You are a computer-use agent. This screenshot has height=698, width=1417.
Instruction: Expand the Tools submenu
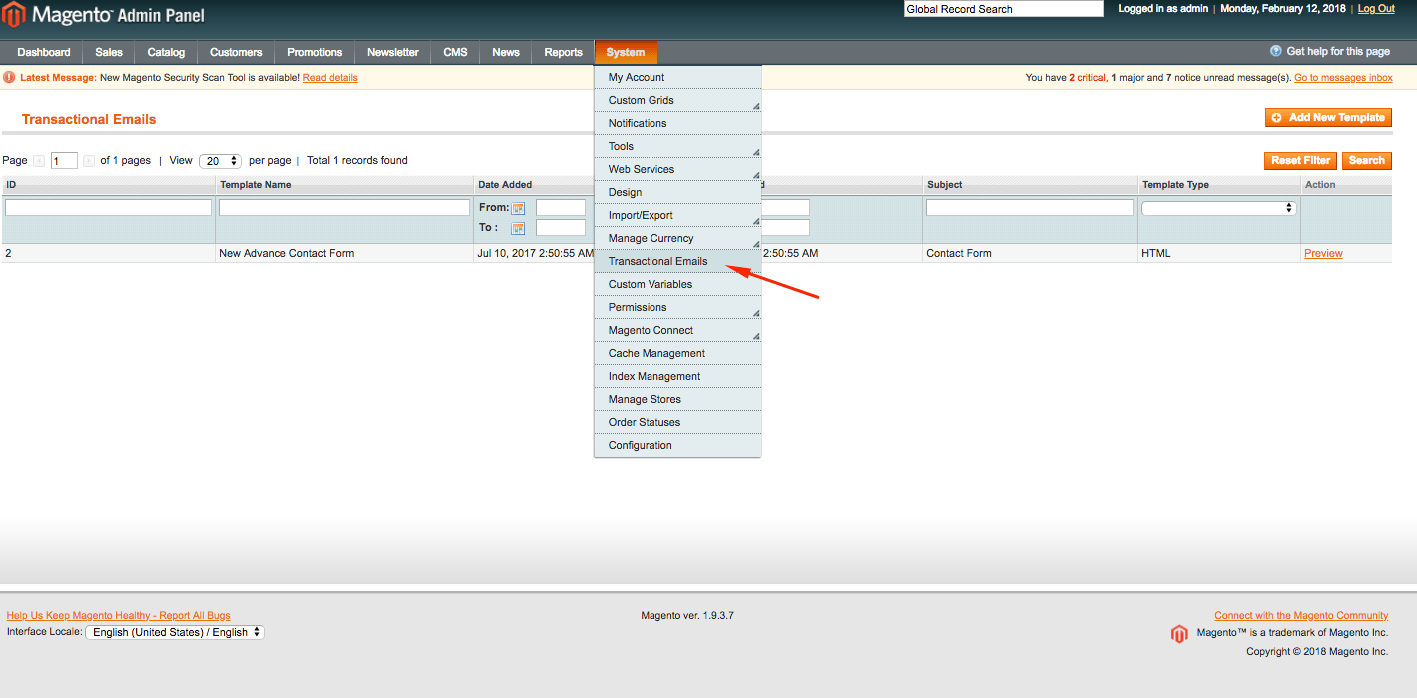[x=678, y=146]
